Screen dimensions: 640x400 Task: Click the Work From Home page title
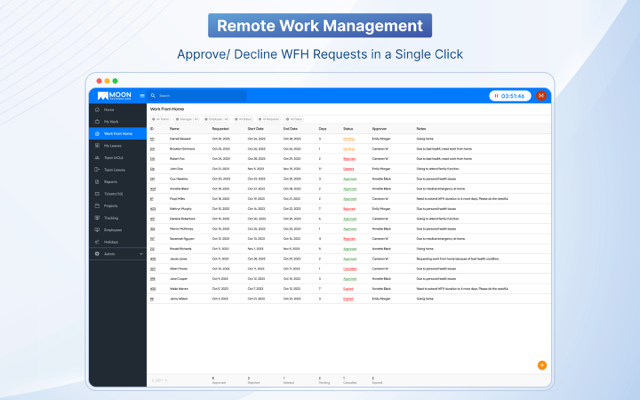tap(167, 109)
